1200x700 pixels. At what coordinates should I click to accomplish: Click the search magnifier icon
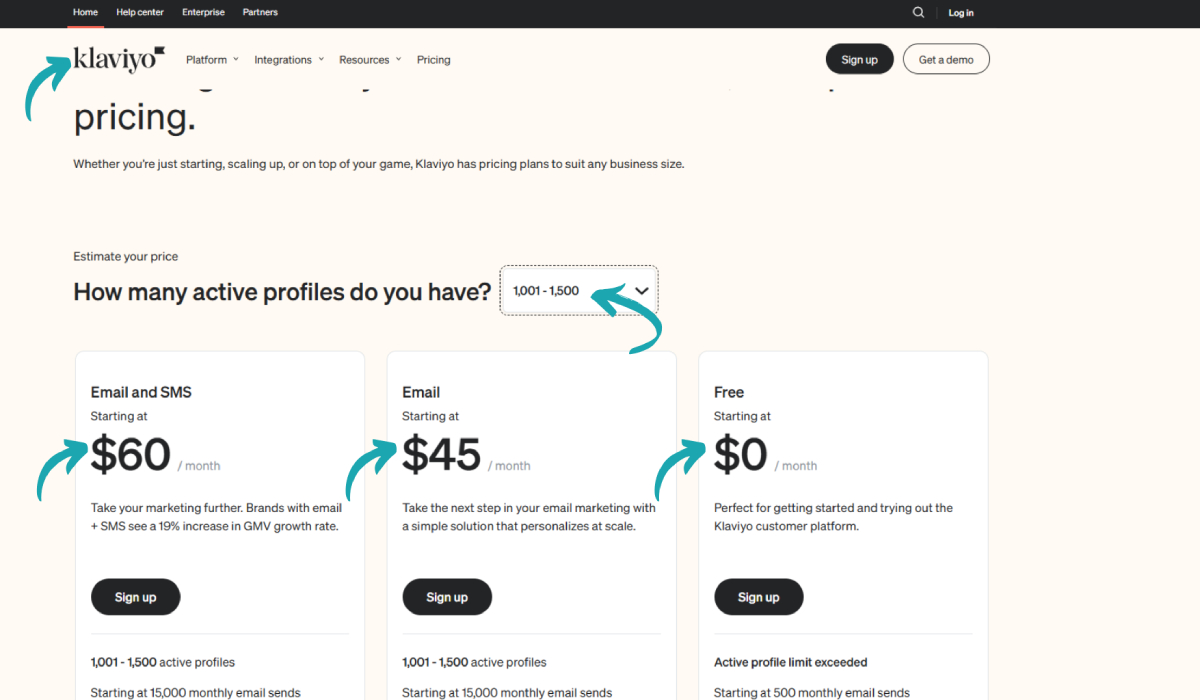(x=918, y=12)
